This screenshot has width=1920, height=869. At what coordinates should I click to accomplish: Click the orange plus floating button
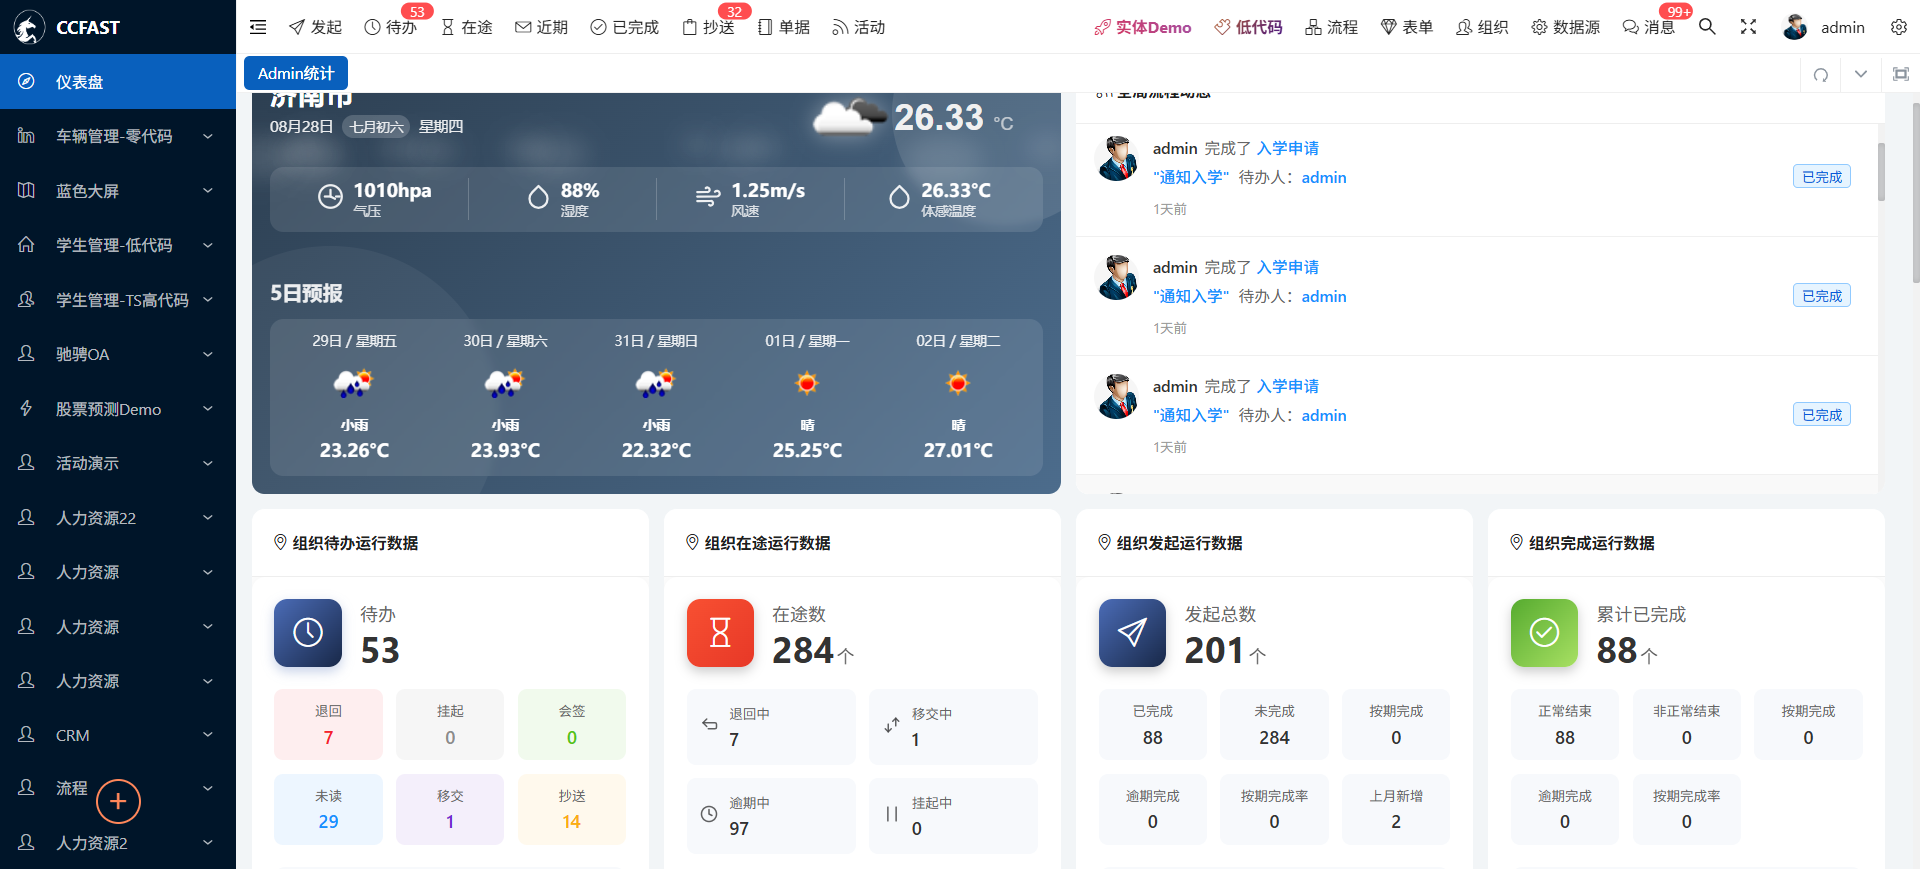point(118,801)
